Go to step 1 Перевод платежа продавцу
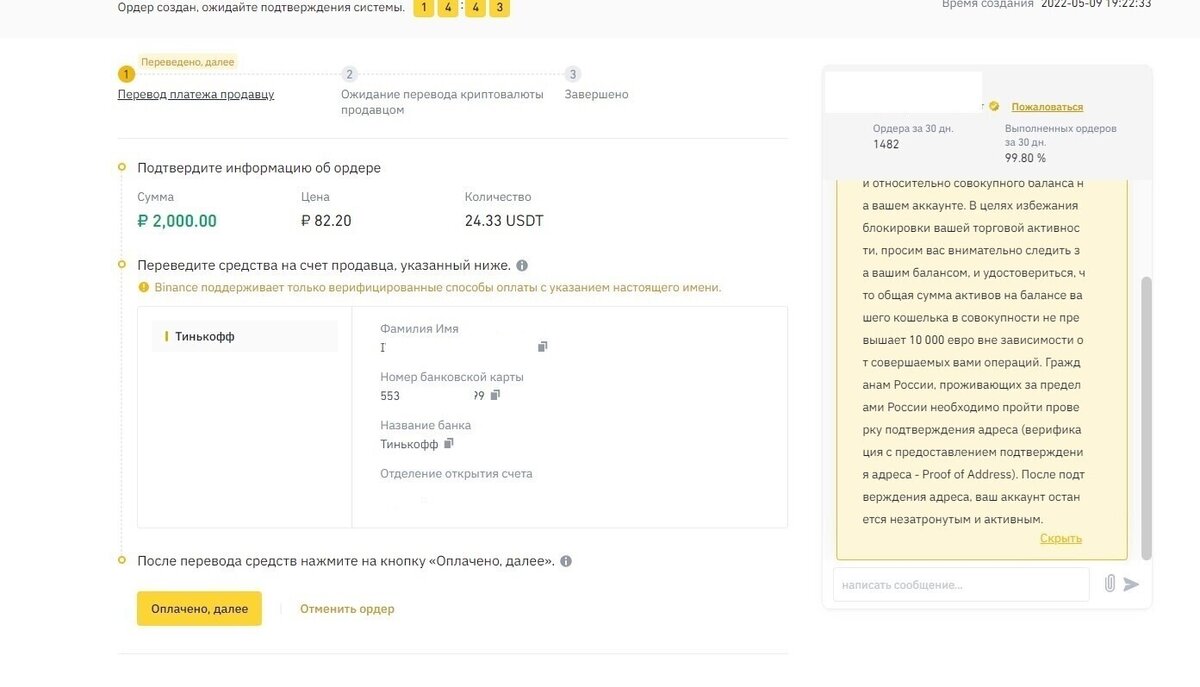This screenshot has width=1200, height=687. click(x=196, y=94)
